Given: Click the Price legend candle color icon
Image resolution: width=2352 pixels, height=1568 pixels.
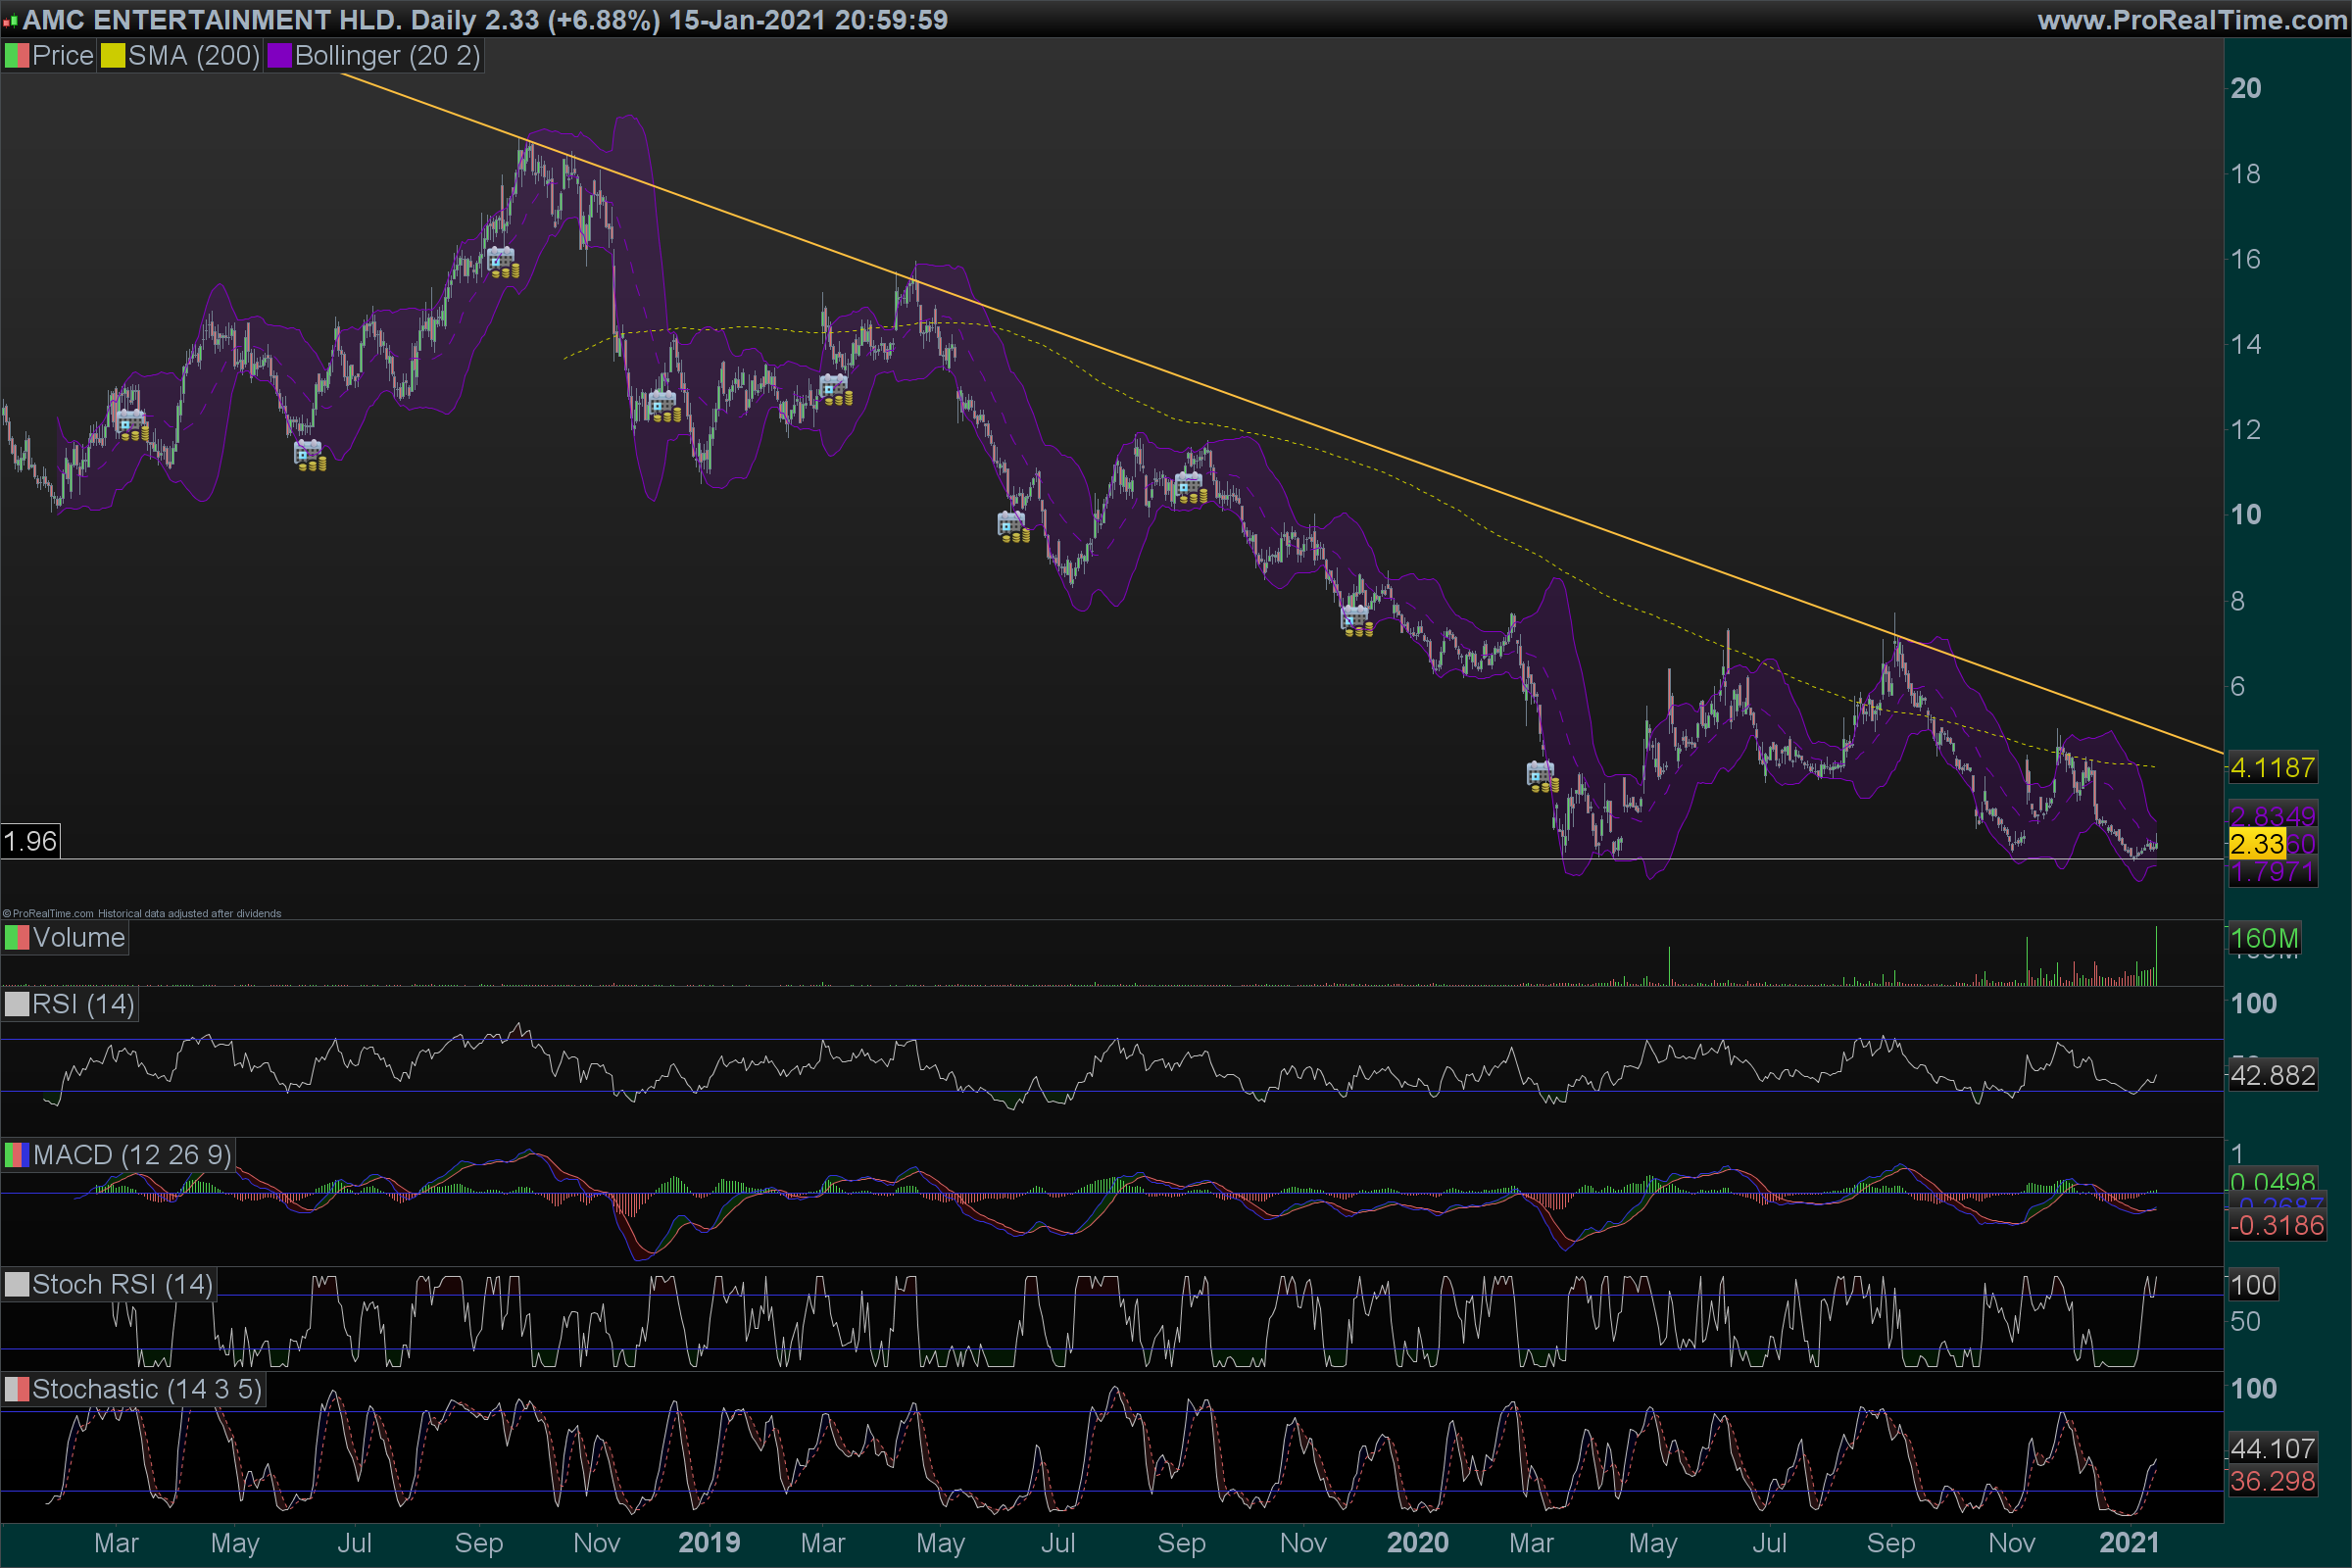Looking at the screenshot, I should pyautogui.click(x=16, y=56).
